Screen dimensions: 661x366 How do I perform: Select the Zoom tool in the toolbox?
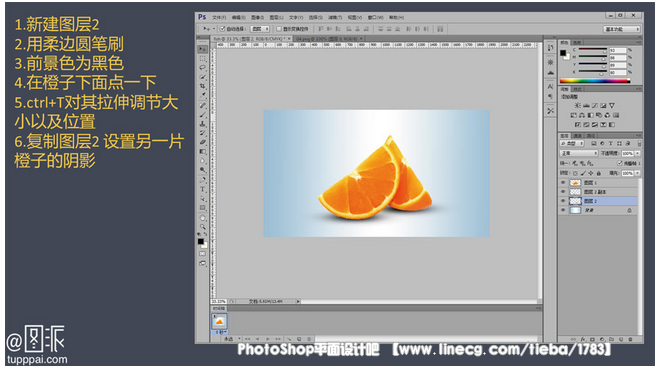pos(203,227)
